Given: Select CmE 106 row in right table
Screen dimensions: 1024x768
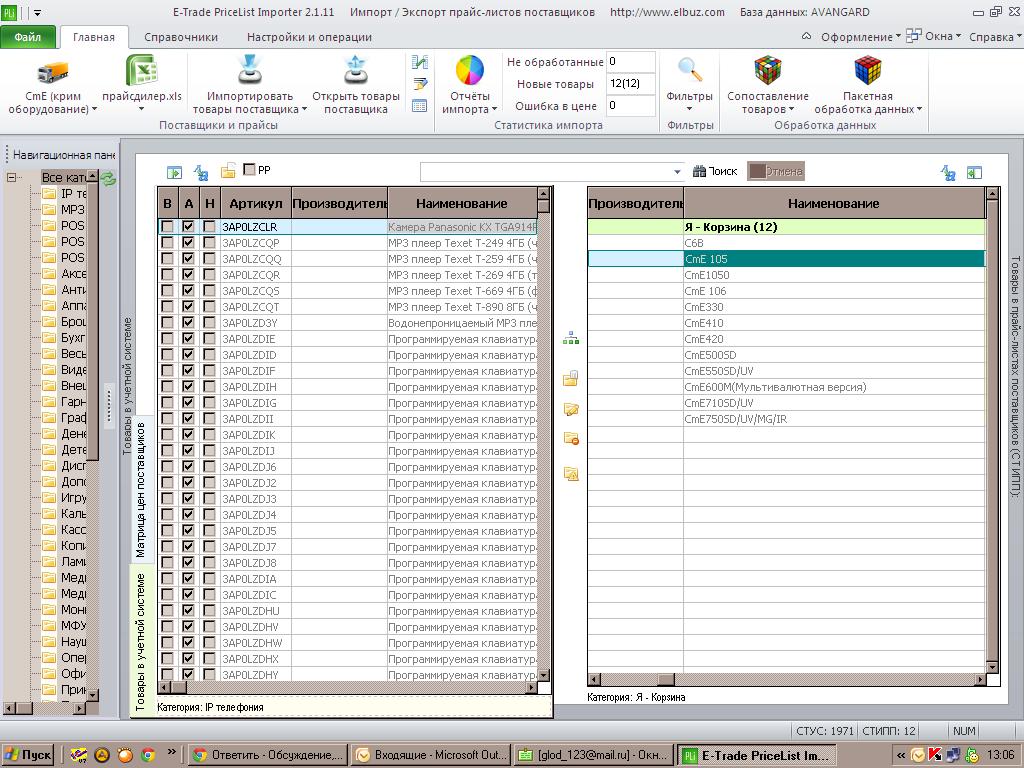Looking at the screenshot, I should [786, 291].
